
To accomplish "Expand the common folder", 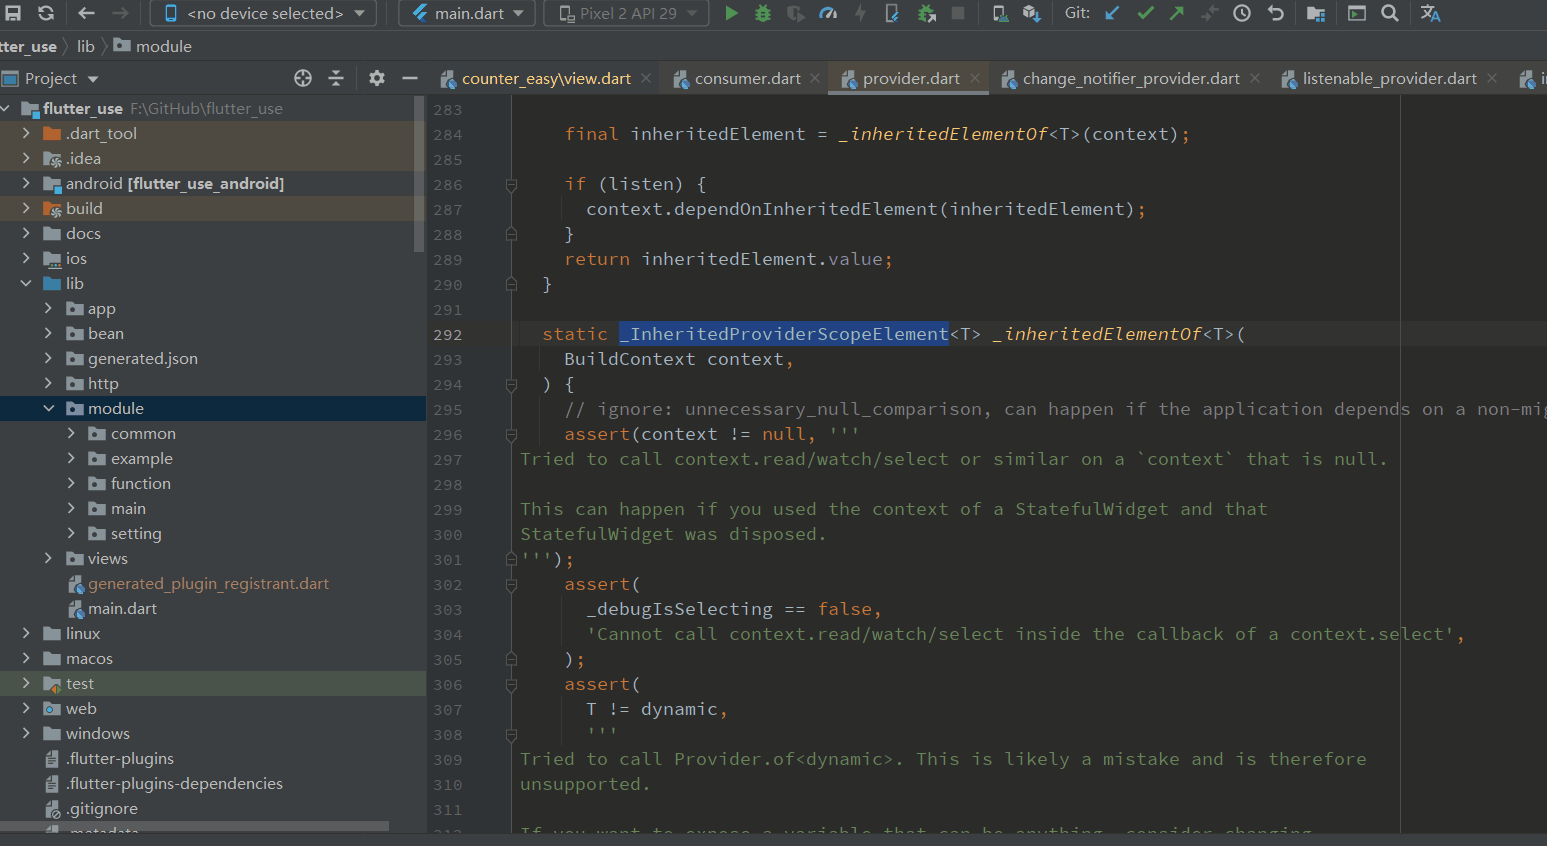I will tap(70, 433).
